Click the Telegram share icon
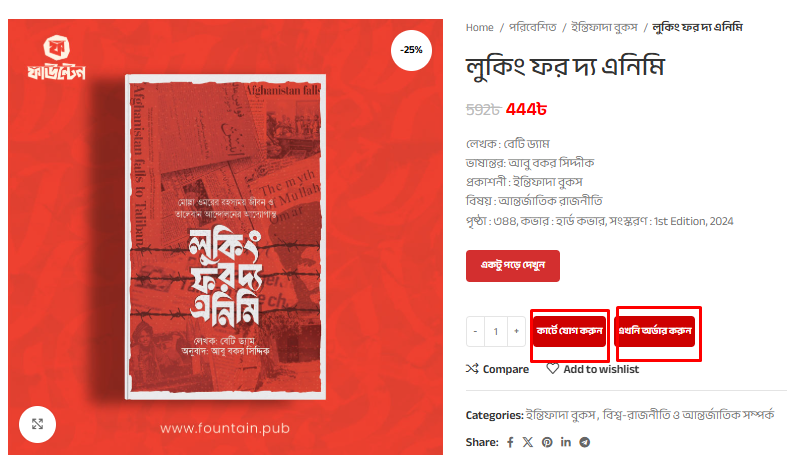This screenshot has height=462, width=787. 585,442
